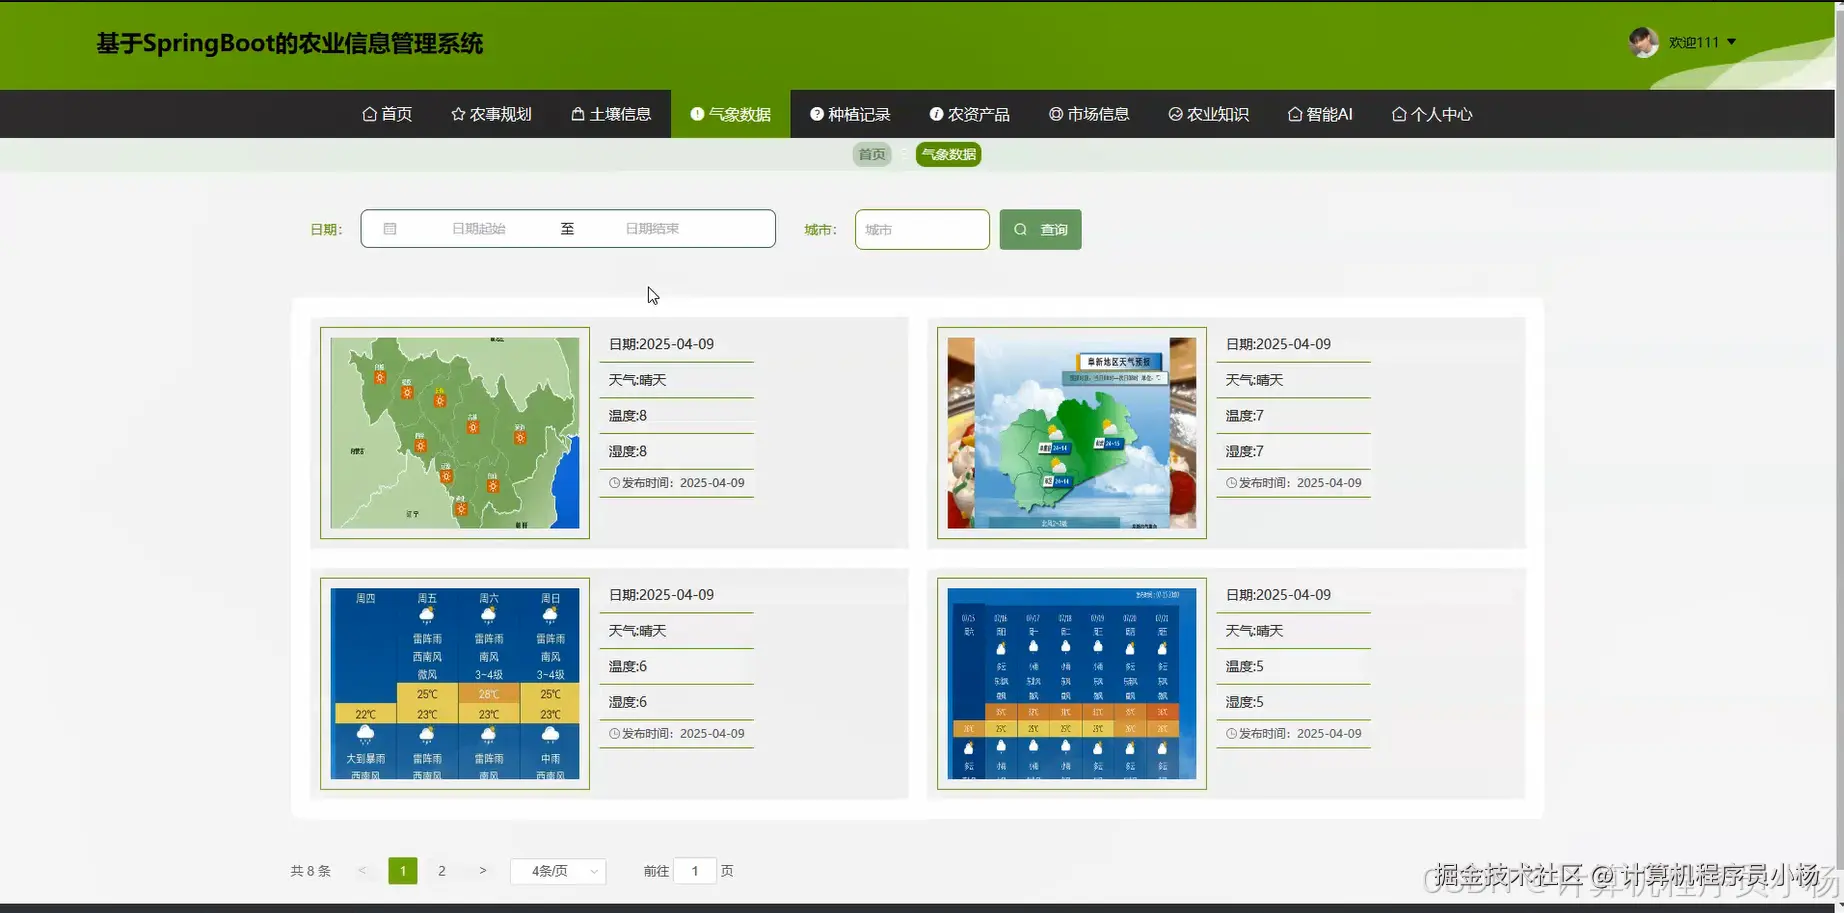The image size is (1844, 913).
Task: Open the 4条/页 page-size dropdown
Action: point(557,871)
